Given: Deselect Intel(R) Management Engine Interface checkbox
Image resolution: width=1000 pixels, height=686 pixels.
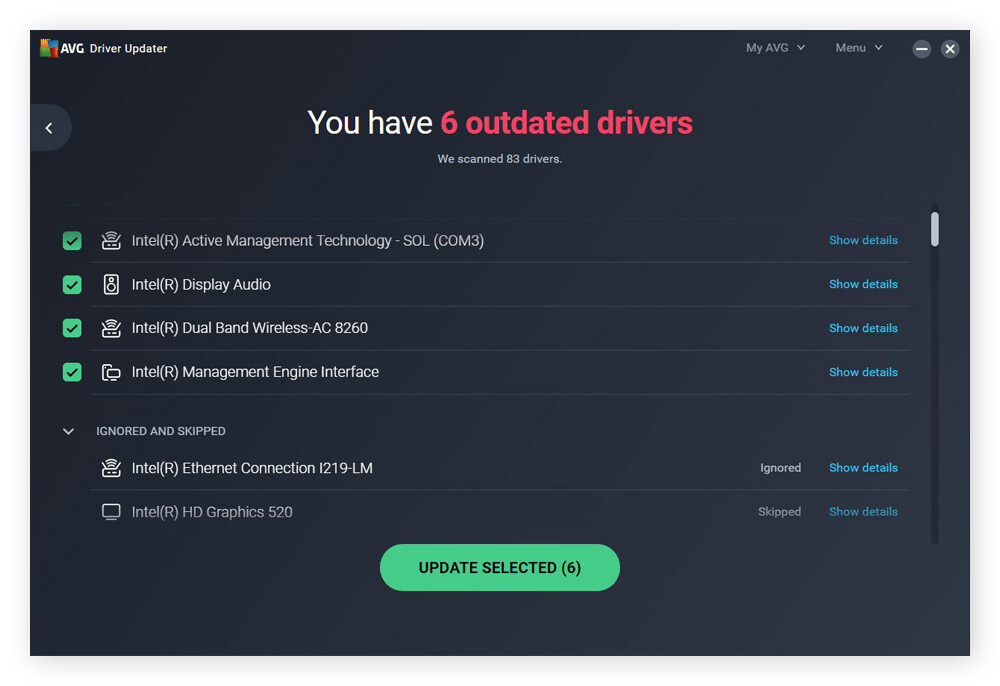Looking at the screenshot, I should point(72,372).
